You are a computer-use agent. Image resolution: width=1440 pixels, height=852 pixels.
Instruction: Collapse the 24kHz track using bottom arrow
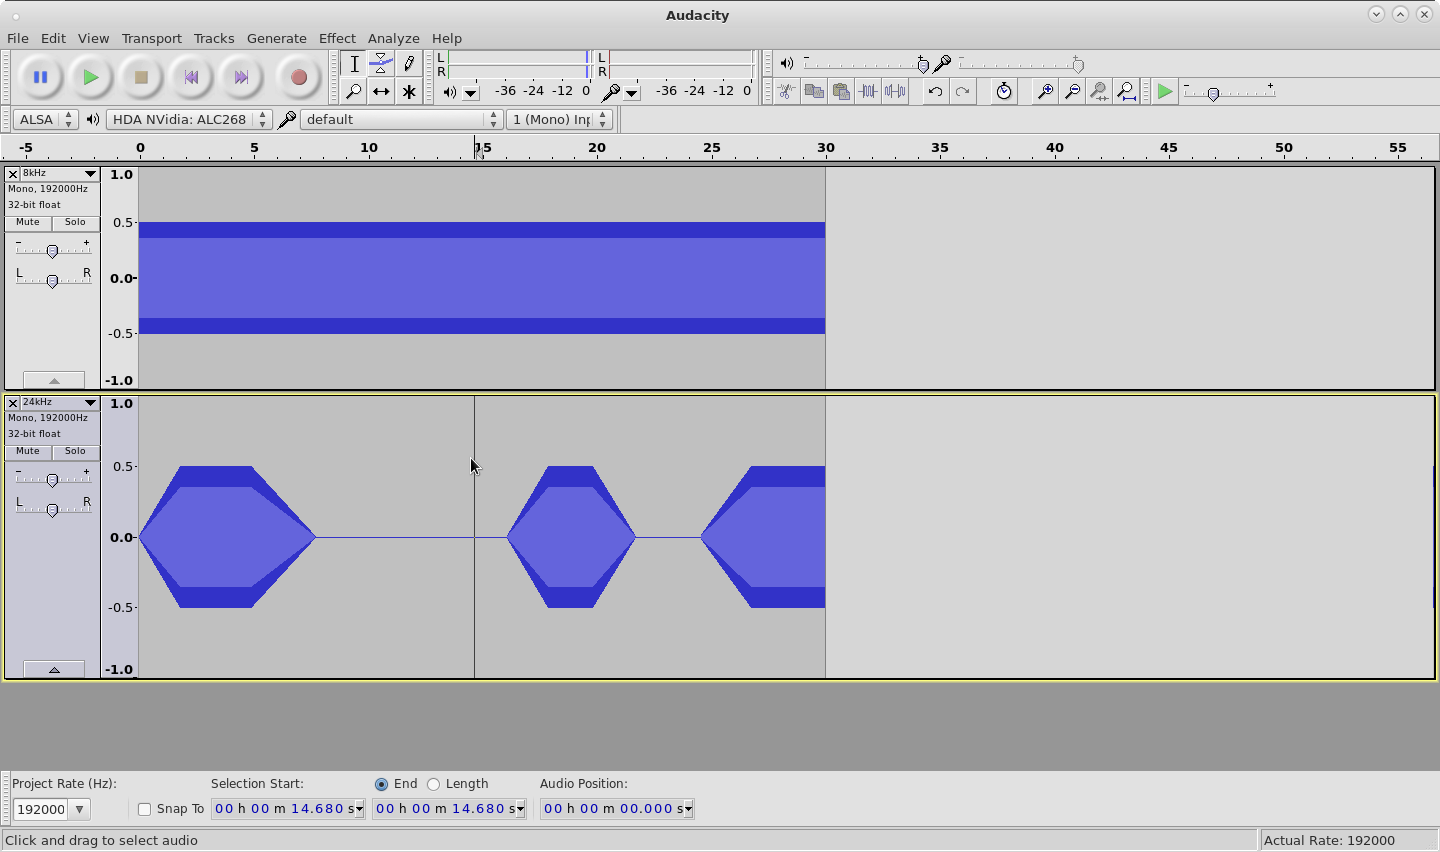(54, 670)
